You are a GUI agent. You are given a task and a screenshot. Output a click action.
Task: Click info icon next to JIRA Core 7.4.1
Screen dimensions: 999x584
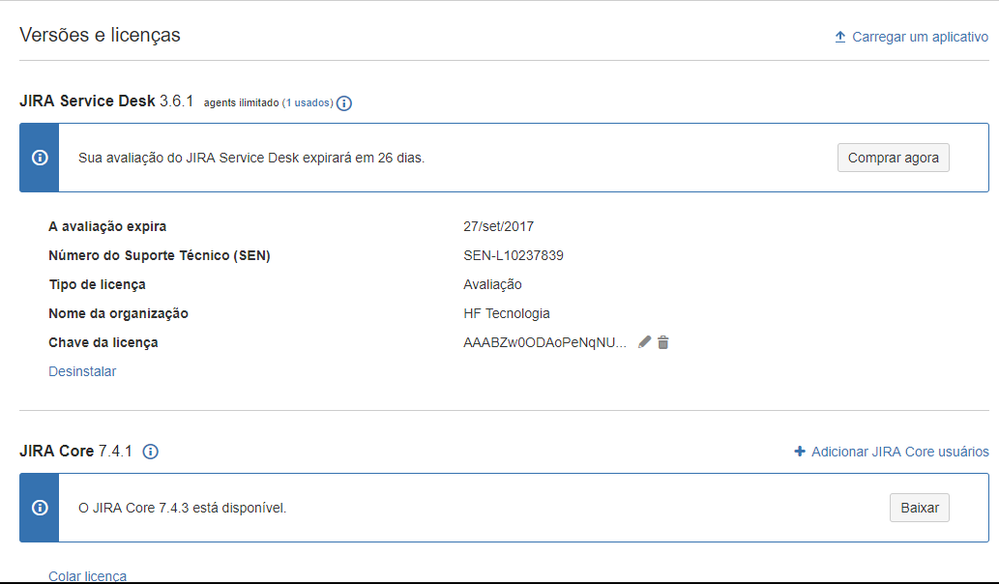point(150,452)
